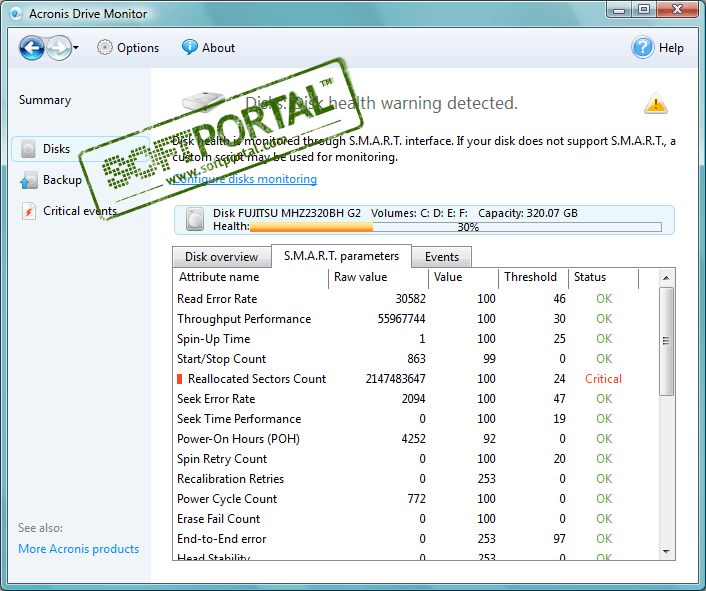Open Critical events in sidebar
This screenshot has width=706, height=591.
[80, 211]
